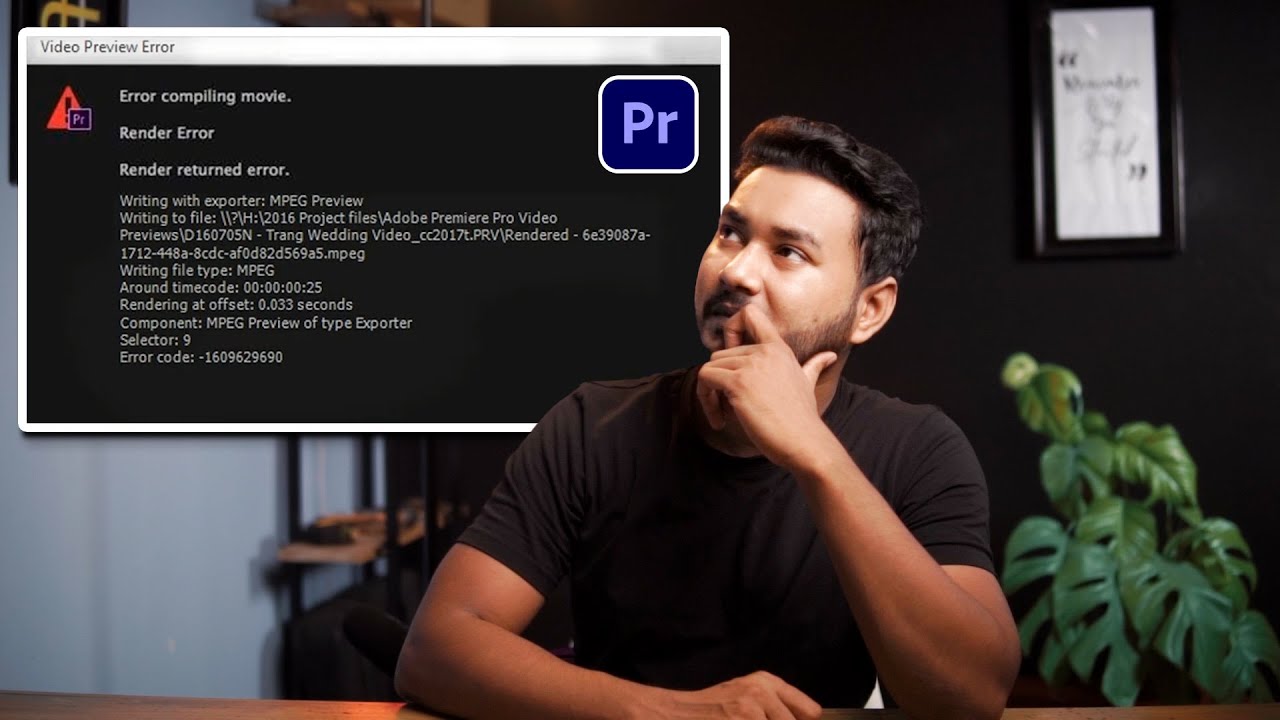The image size is (1280, 720).
Task: Click the 'Around timecode: 00:00:00:25' line
Action: click(221, 287)
